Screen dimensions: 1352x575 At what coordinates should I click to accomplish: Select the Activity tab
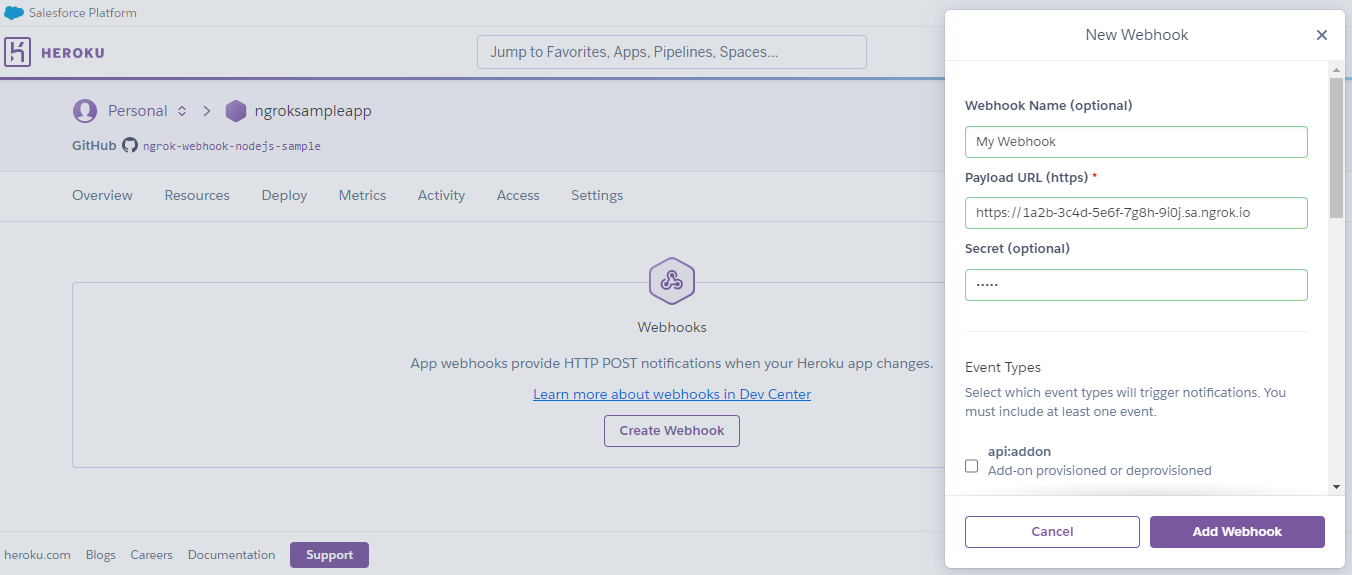pyautogui.click(x=441, y=196)
